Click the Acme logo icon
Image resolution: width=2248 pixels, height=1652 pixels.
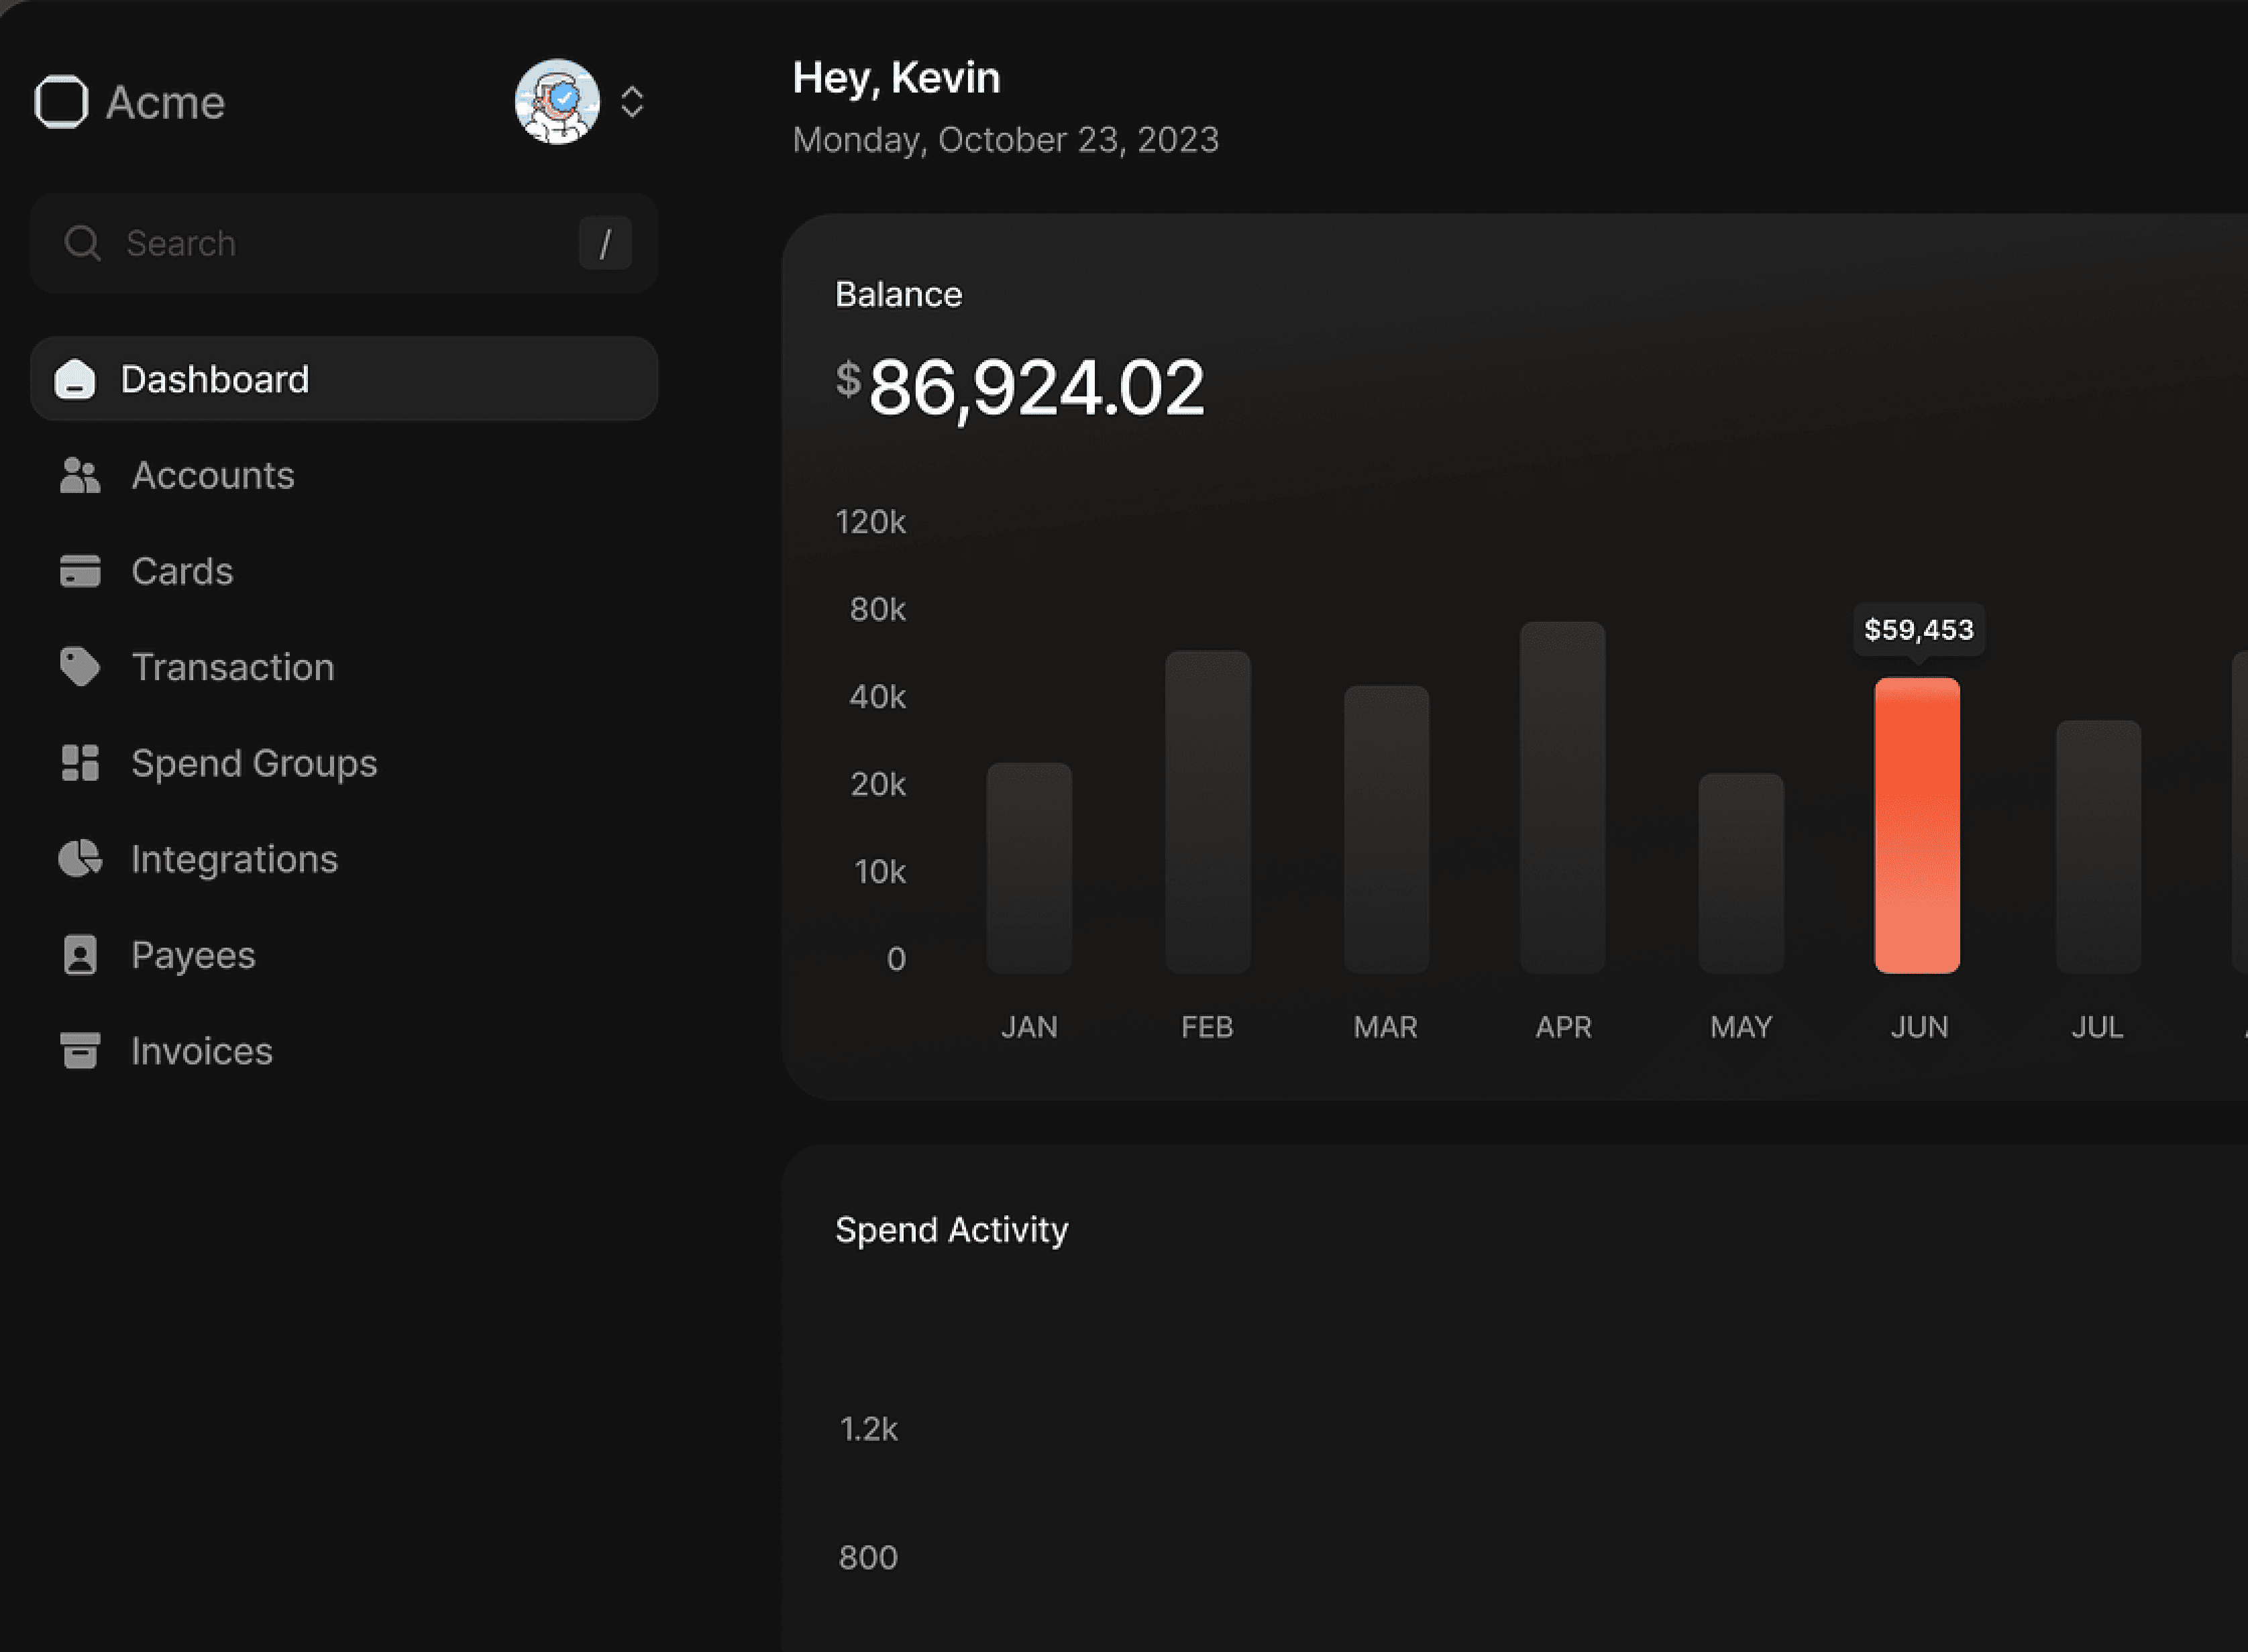pos(62,102)
